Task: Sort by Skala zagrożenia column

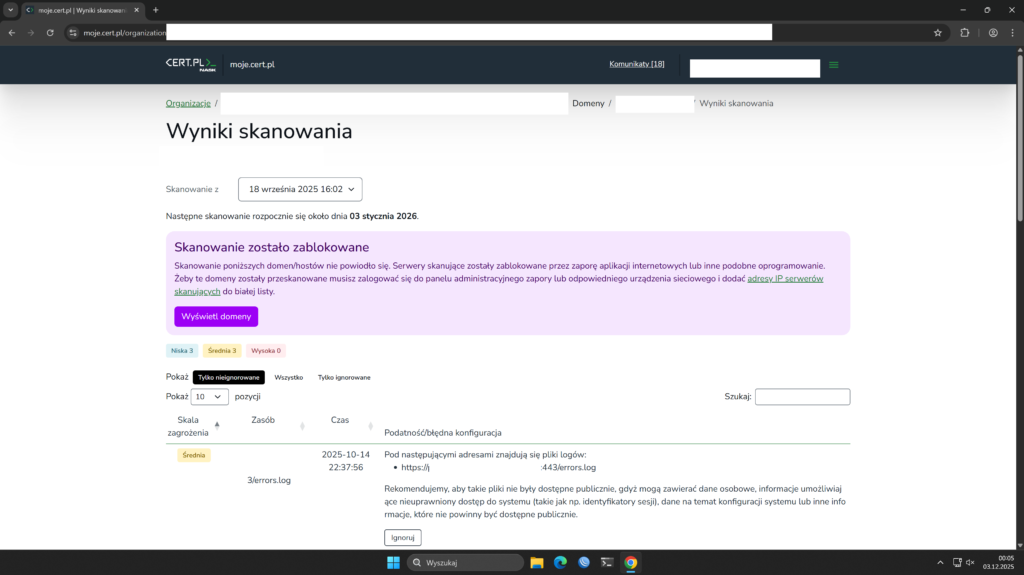Action: pyautogui.click(x=193, y=426)
